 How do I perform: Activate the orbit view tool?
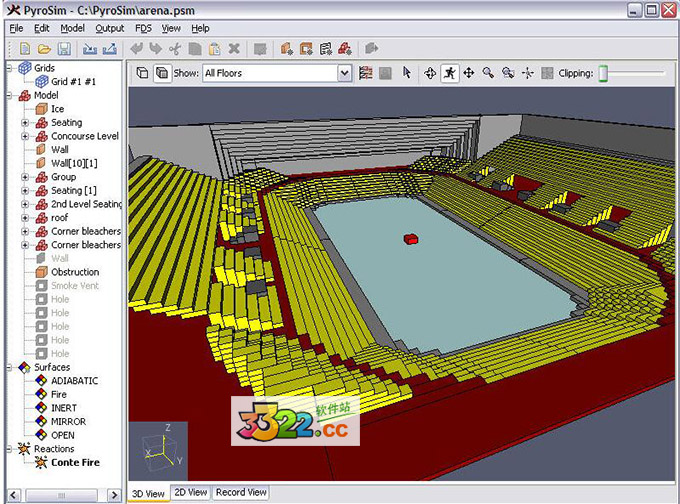[430, 73]
